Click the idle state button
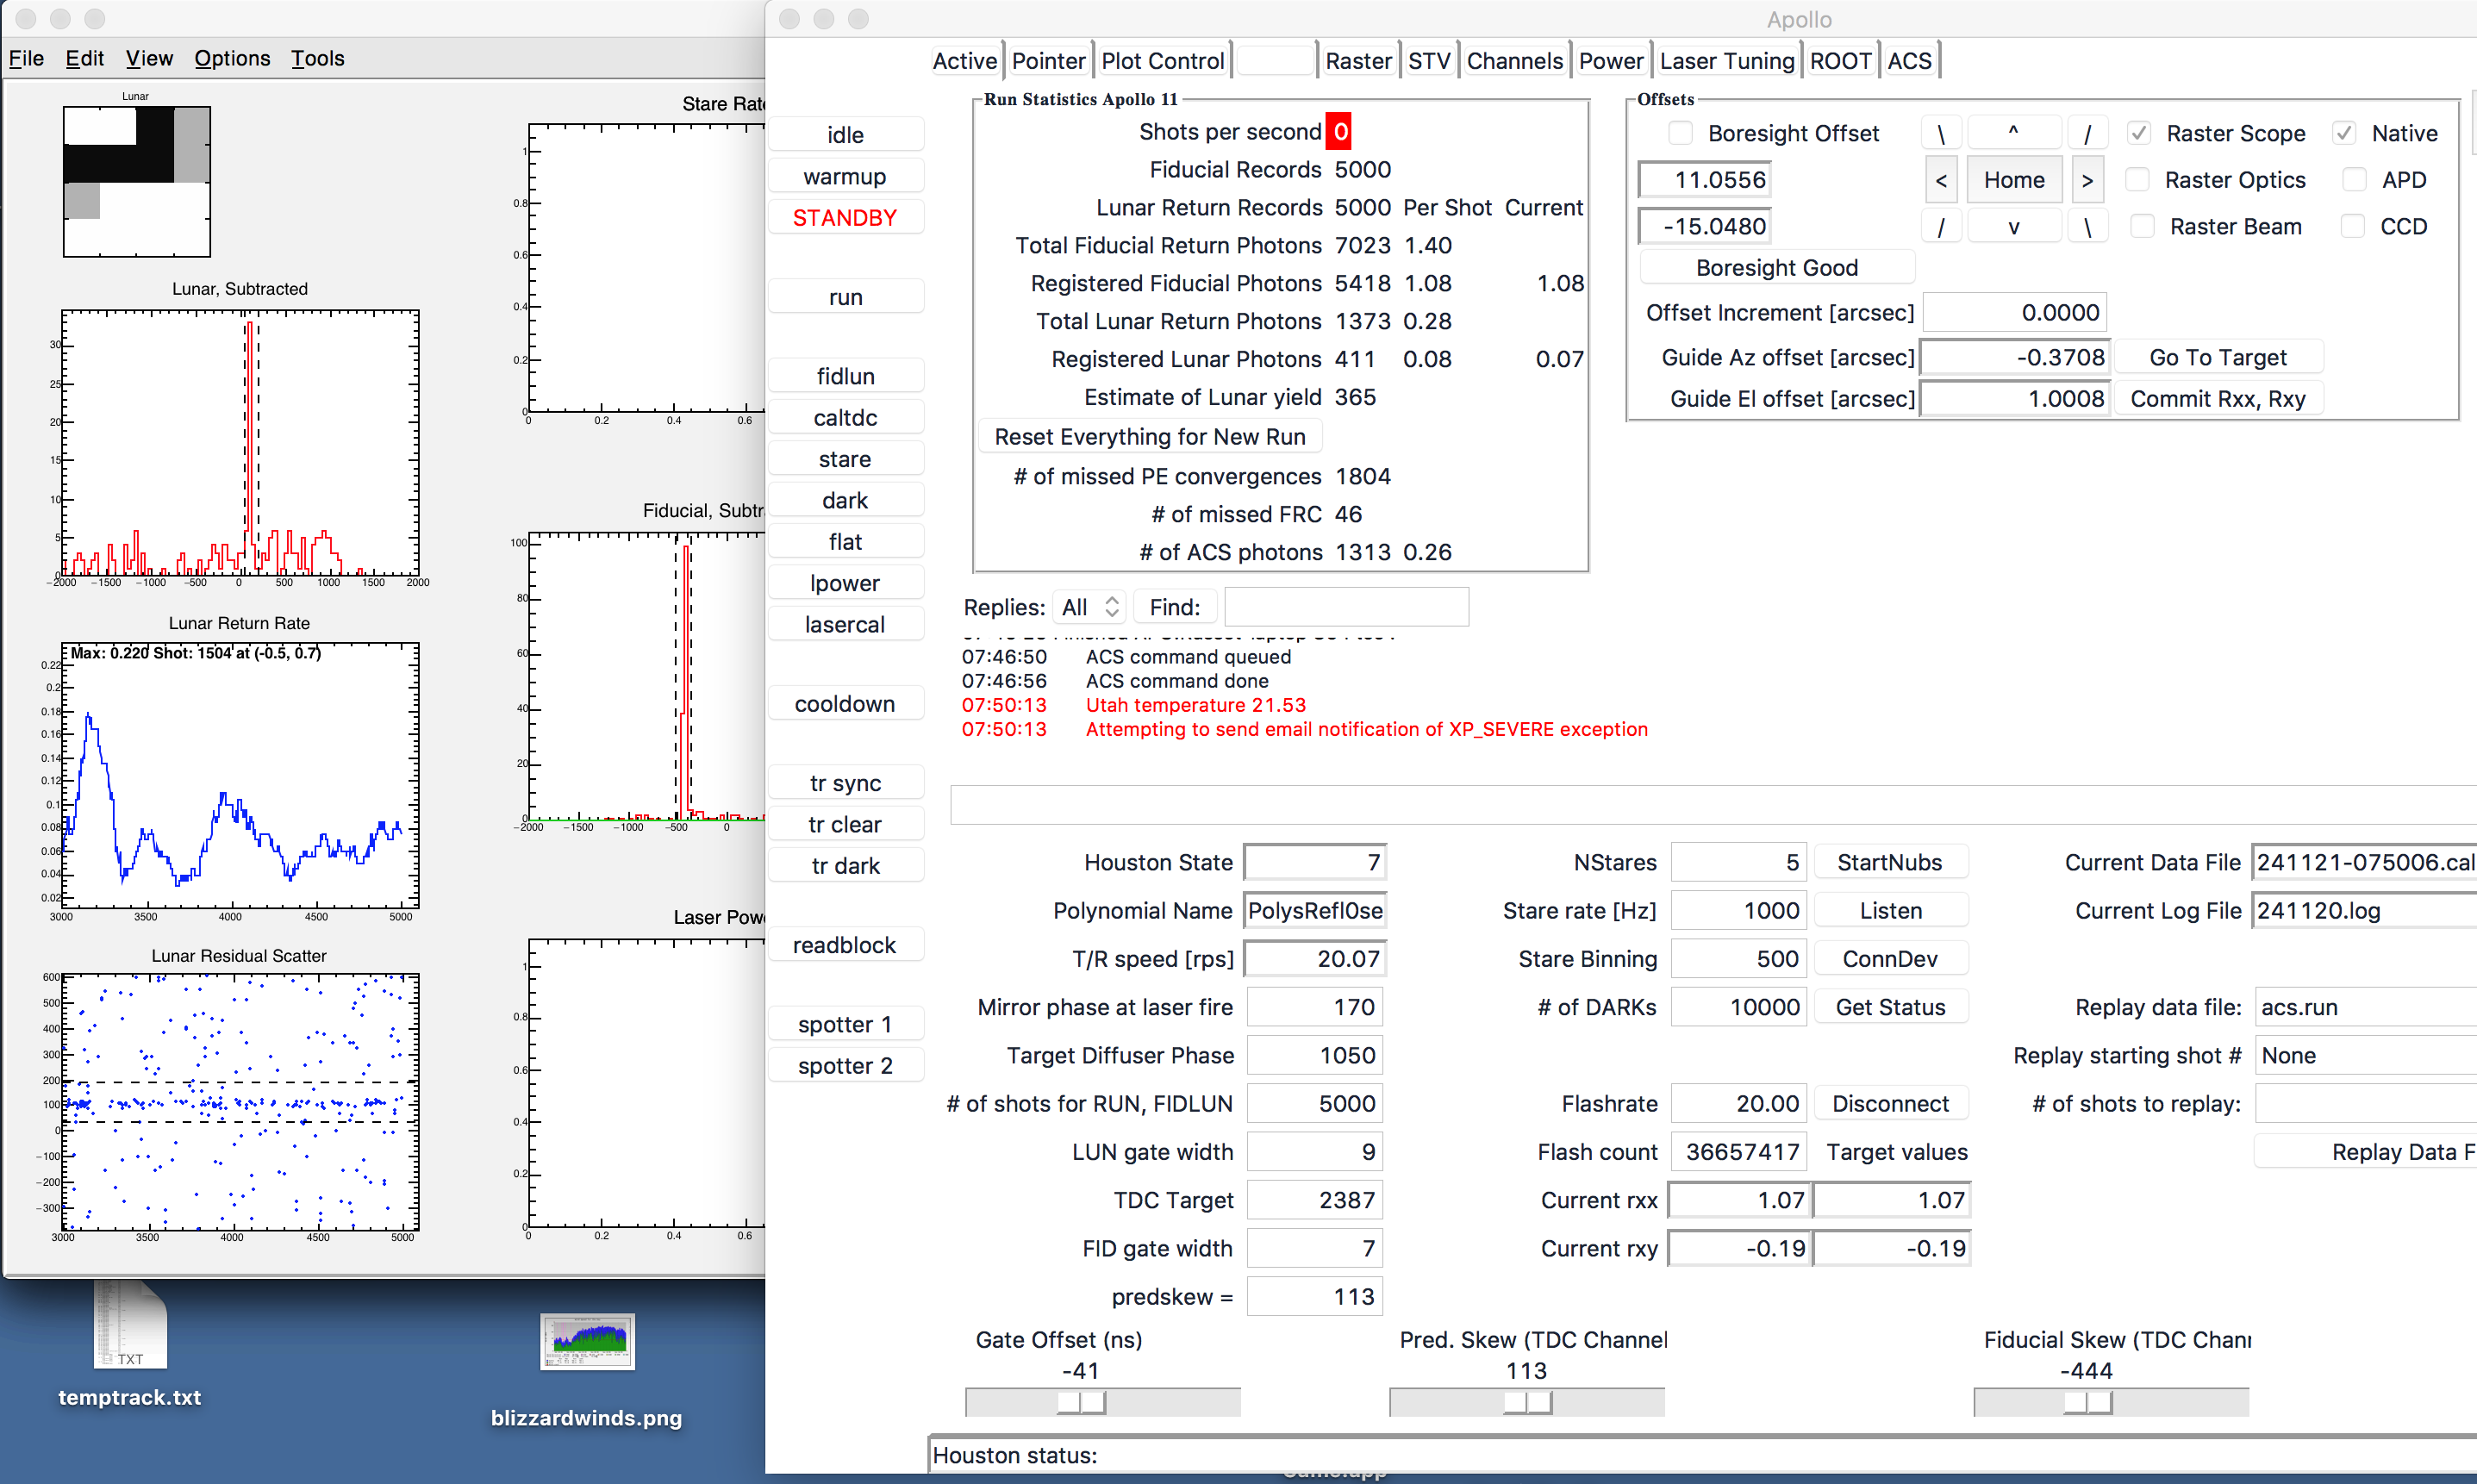The image size is (2477, 1484). coord(845,135)
